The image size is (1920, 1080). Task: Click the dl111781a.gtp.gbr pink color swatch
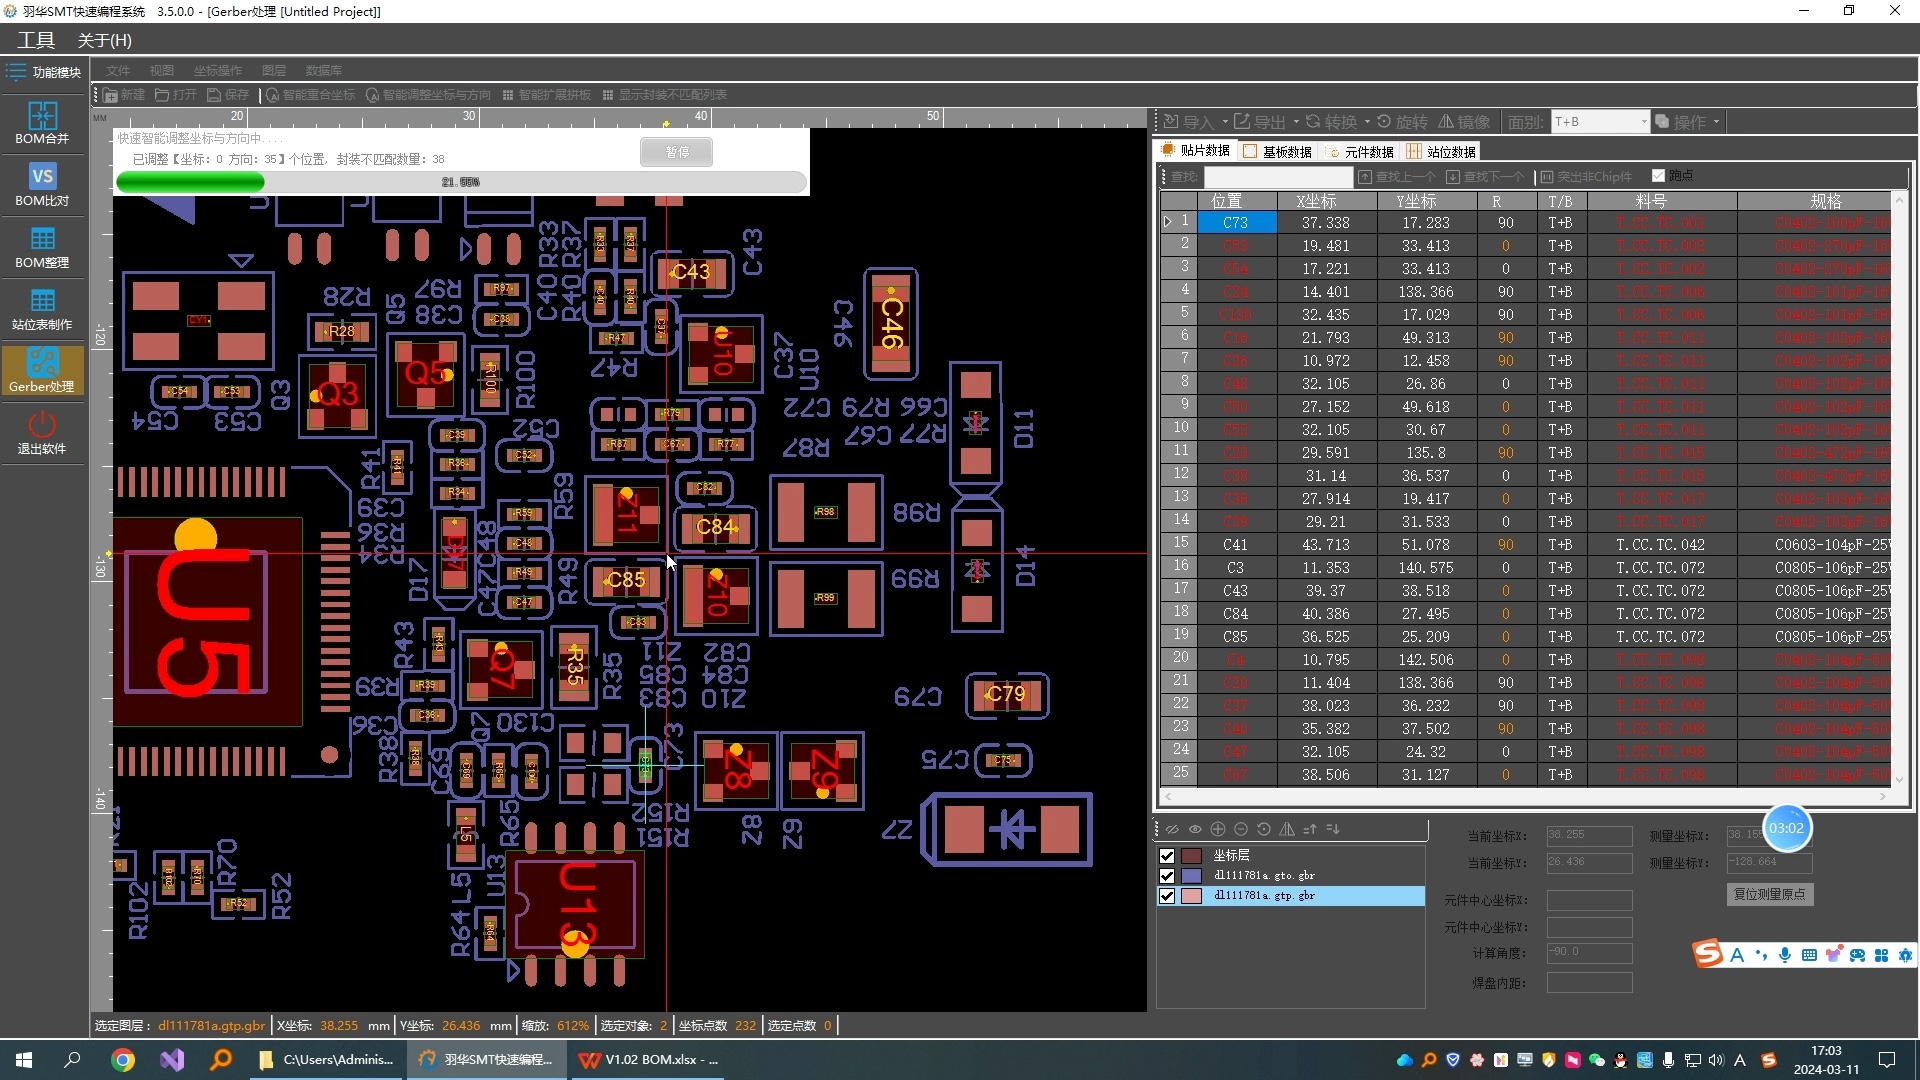1191,896
